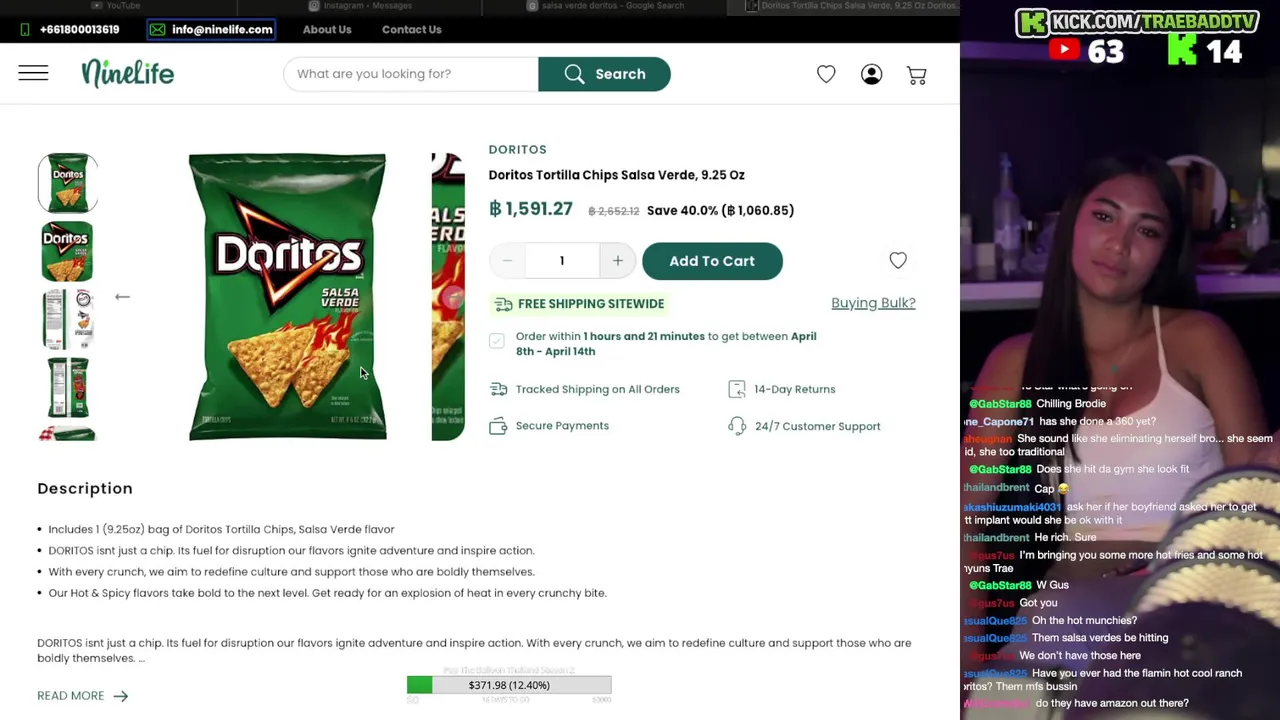This screenshot has height=720, width=1280.
Task: Open the user account icon
Action: click(x=872, y=74)
